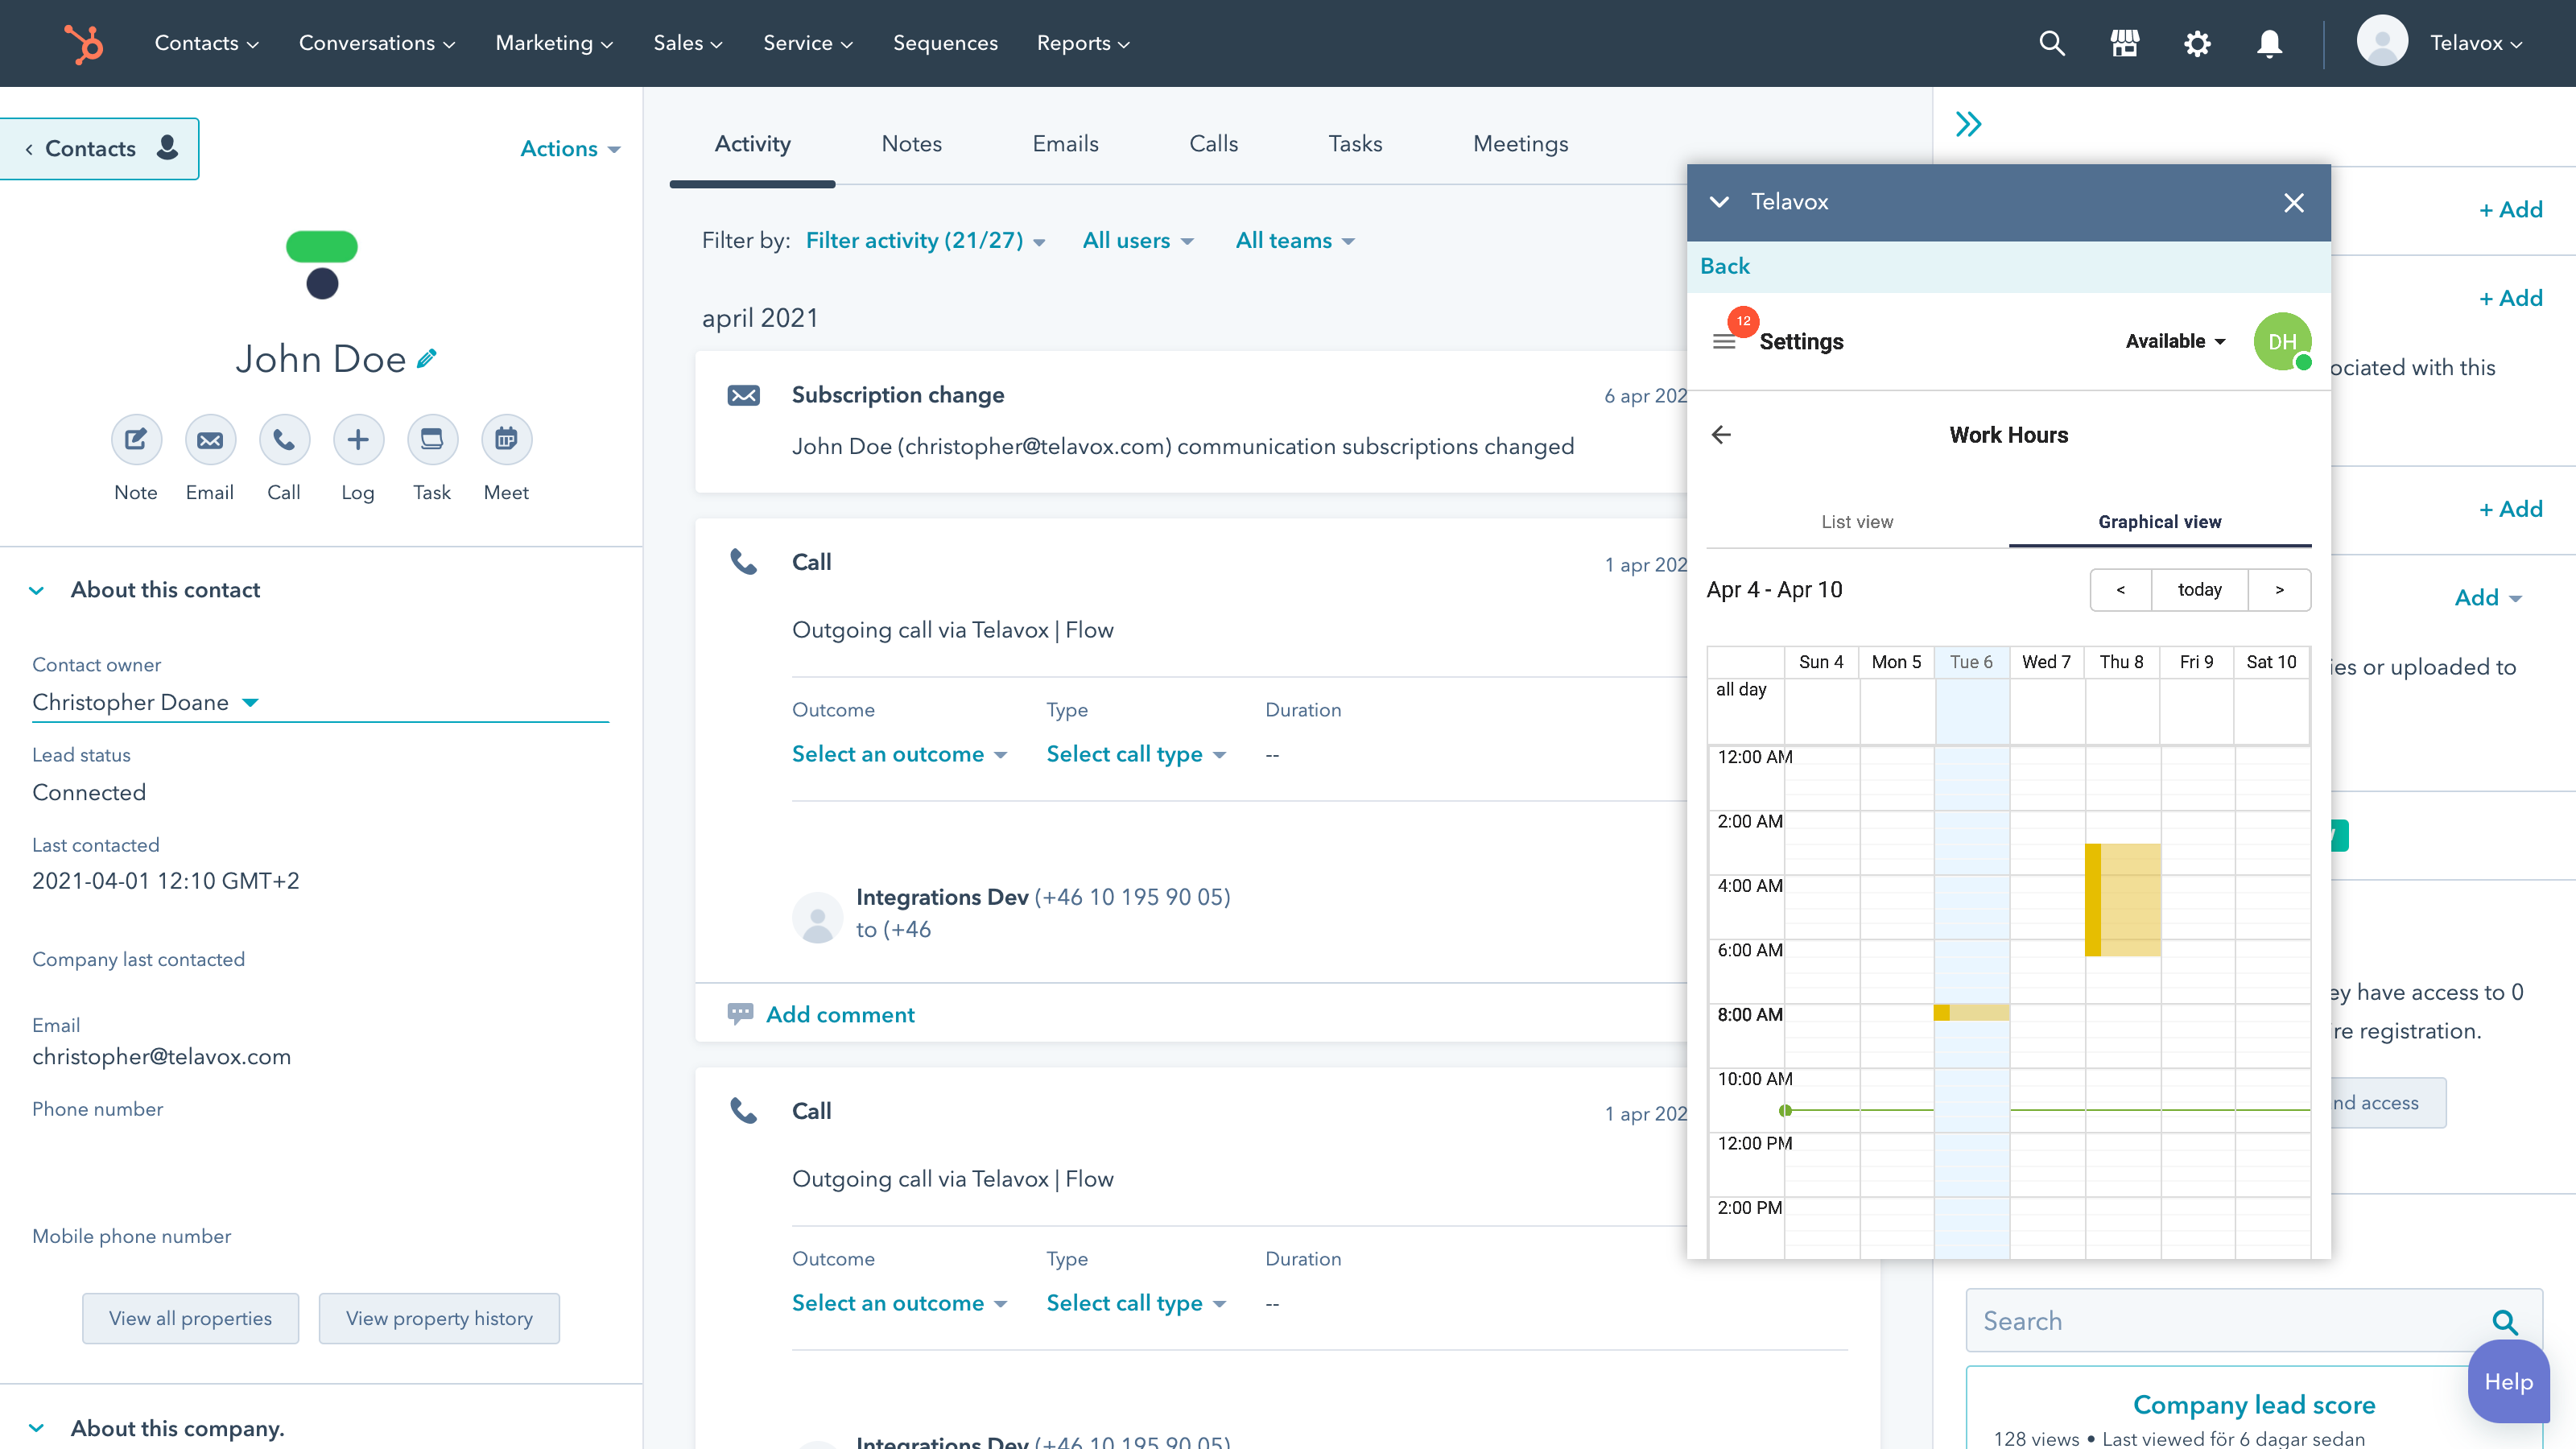Open the Marketing menu
Screen dimensions: 2576x1449
click(554, 43)
